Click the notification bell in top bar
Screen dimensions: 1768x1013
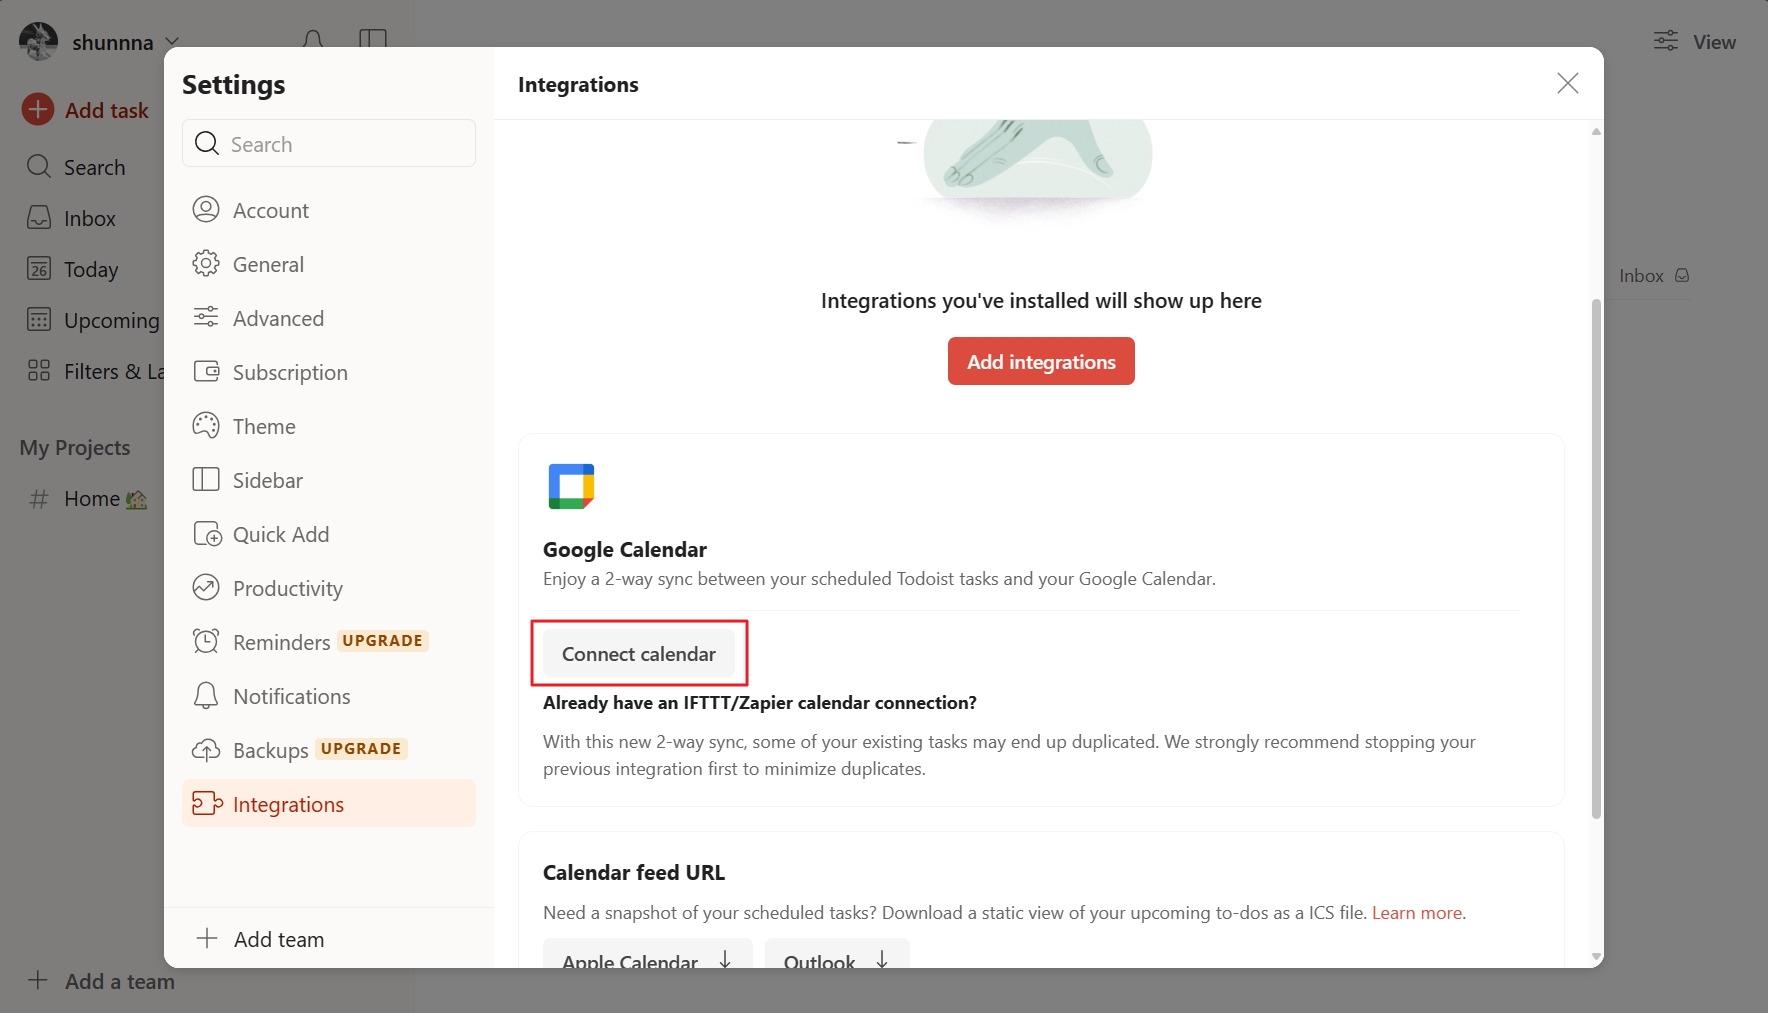[313, 40]
